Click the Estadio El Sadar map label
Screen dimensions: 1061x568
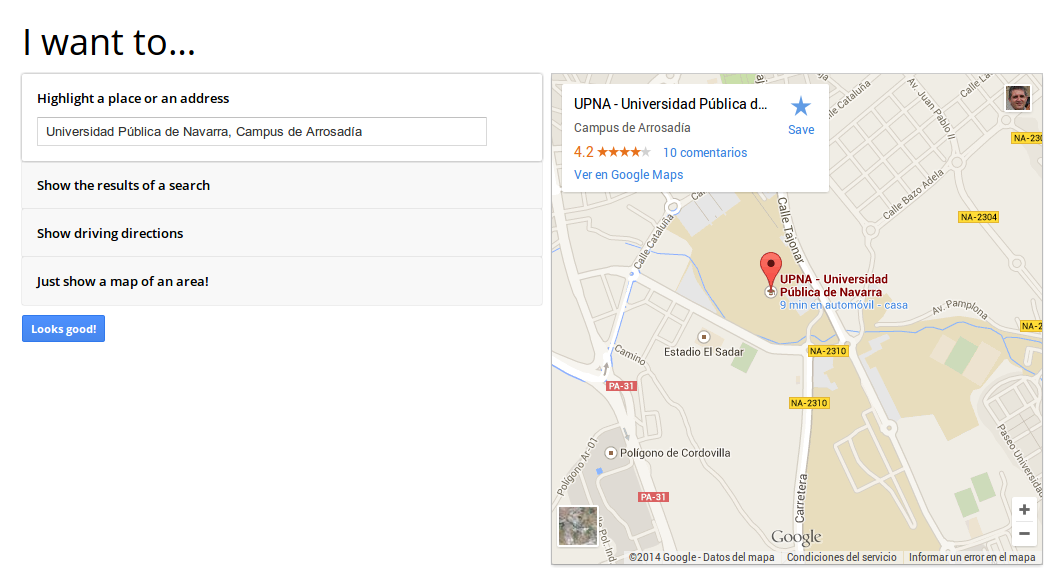pyautogui.click(x=704, y=352)
